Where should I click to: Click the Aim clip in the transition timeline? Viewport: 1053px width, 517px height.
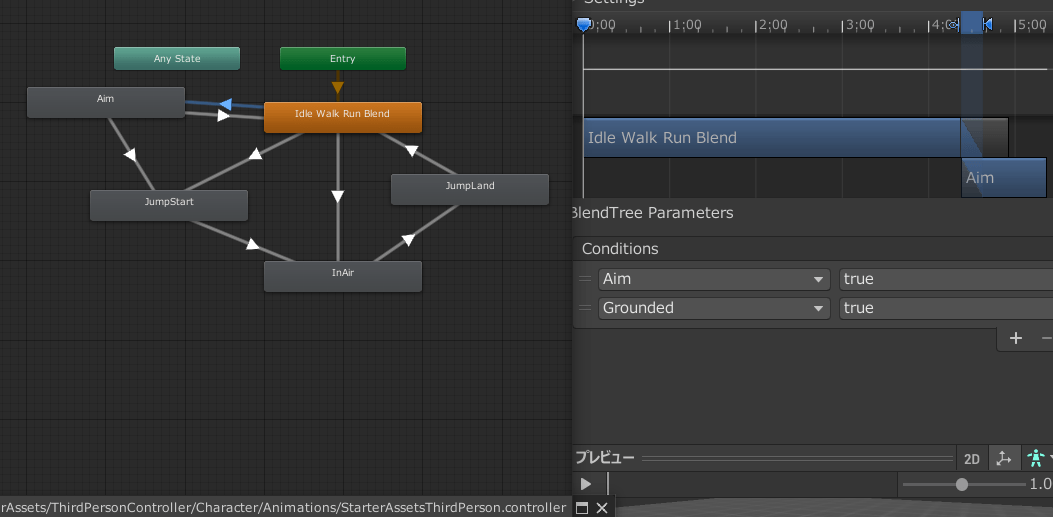(x=1004, y=178)
